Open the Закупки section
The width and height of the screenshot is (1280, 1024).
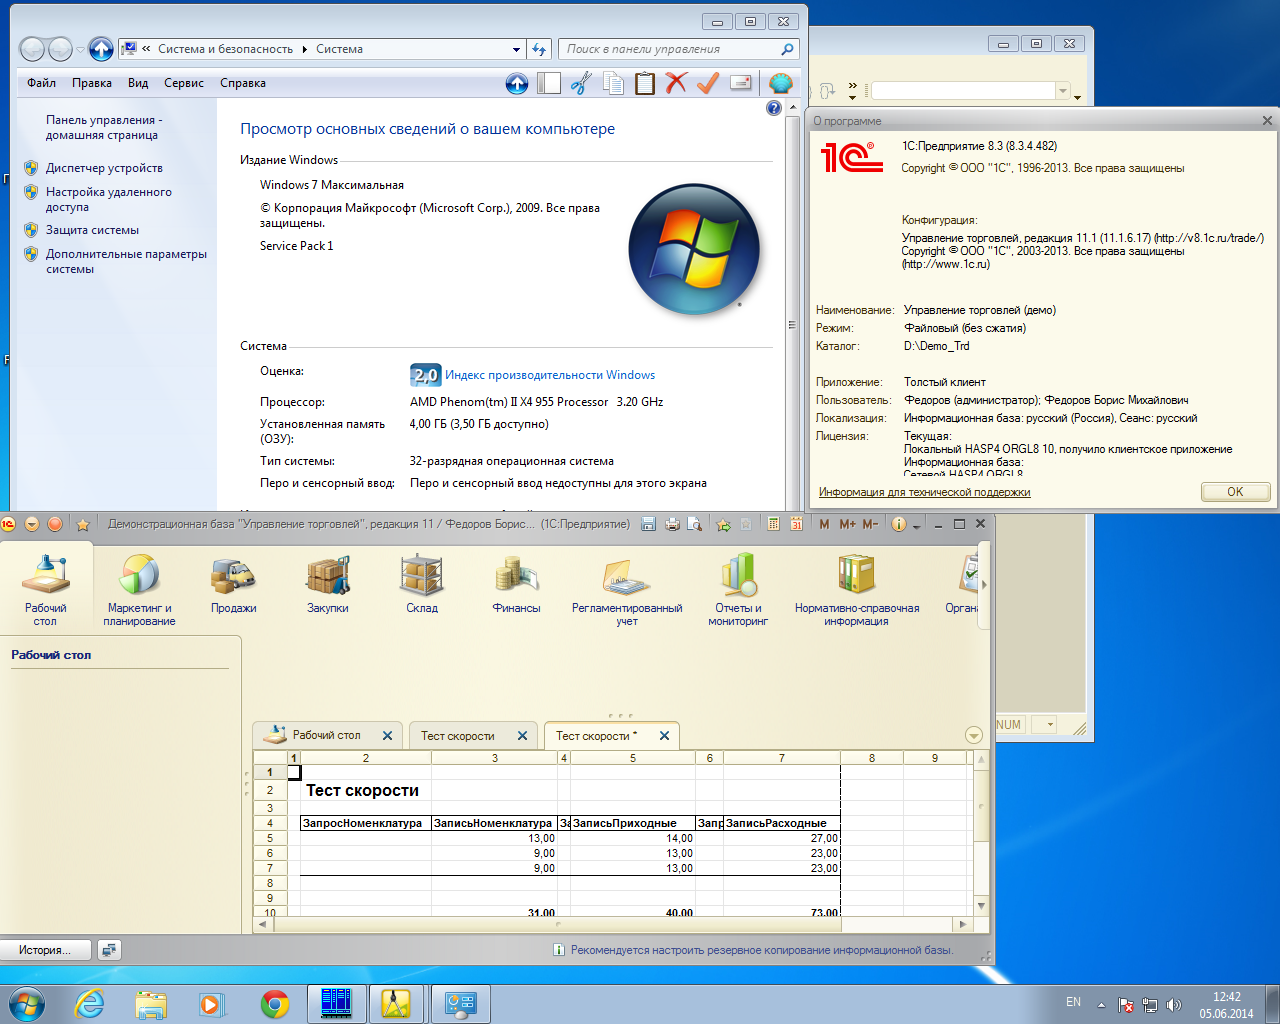pyautogui.click(x=328, y=585)
